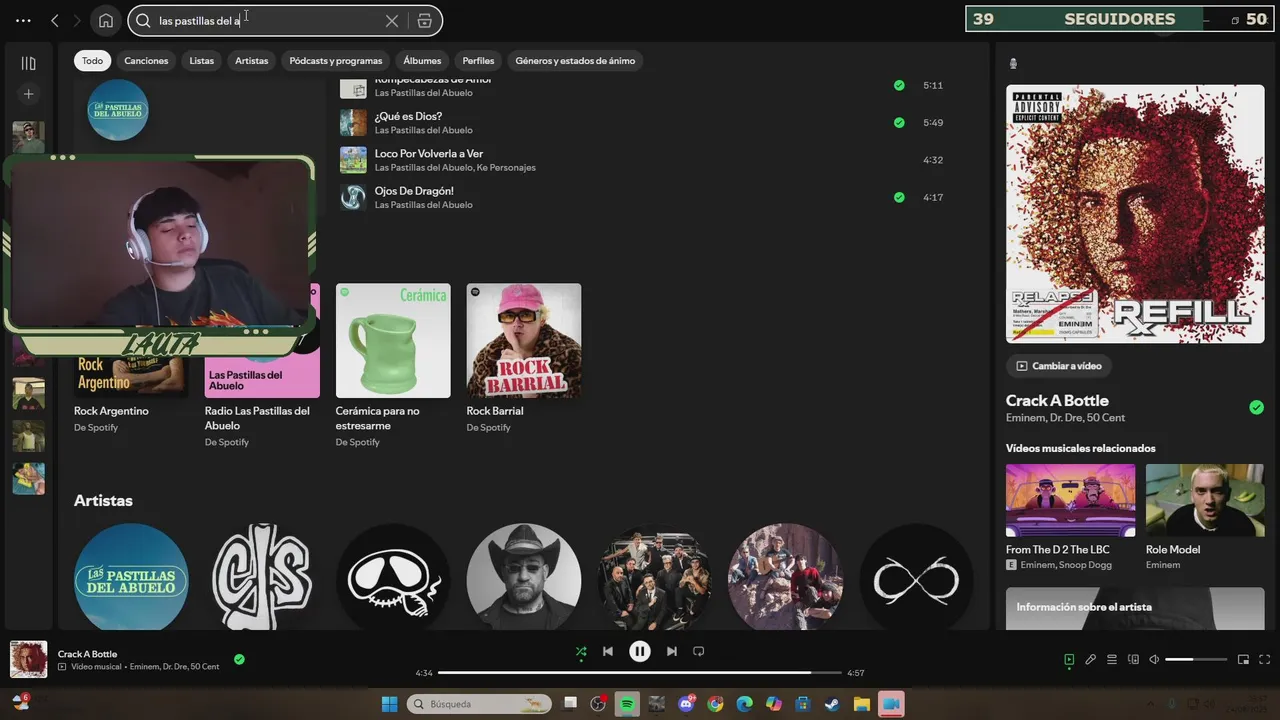The height and width of the screenshot is (720, 1280).
Task: Adjust the volume slider
Action: 1196,660
